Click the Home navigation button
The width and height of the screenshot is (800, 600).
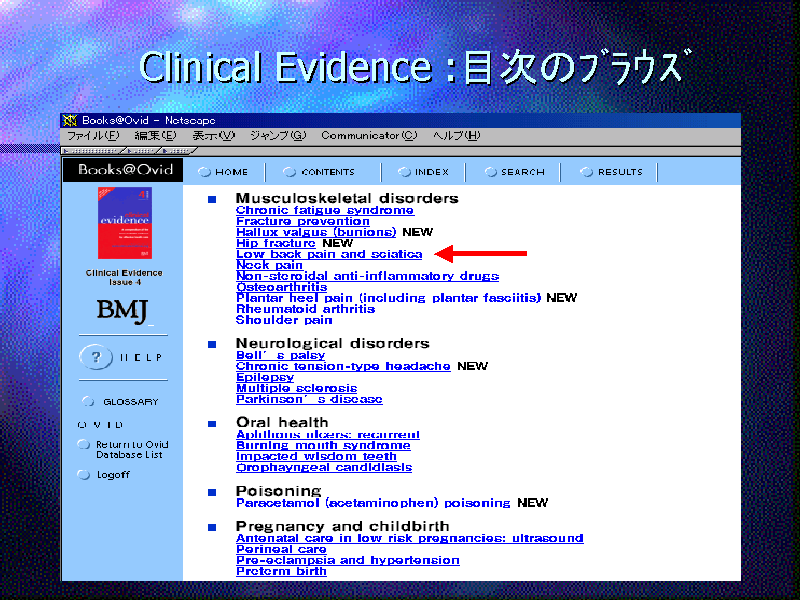click(222, 172)
